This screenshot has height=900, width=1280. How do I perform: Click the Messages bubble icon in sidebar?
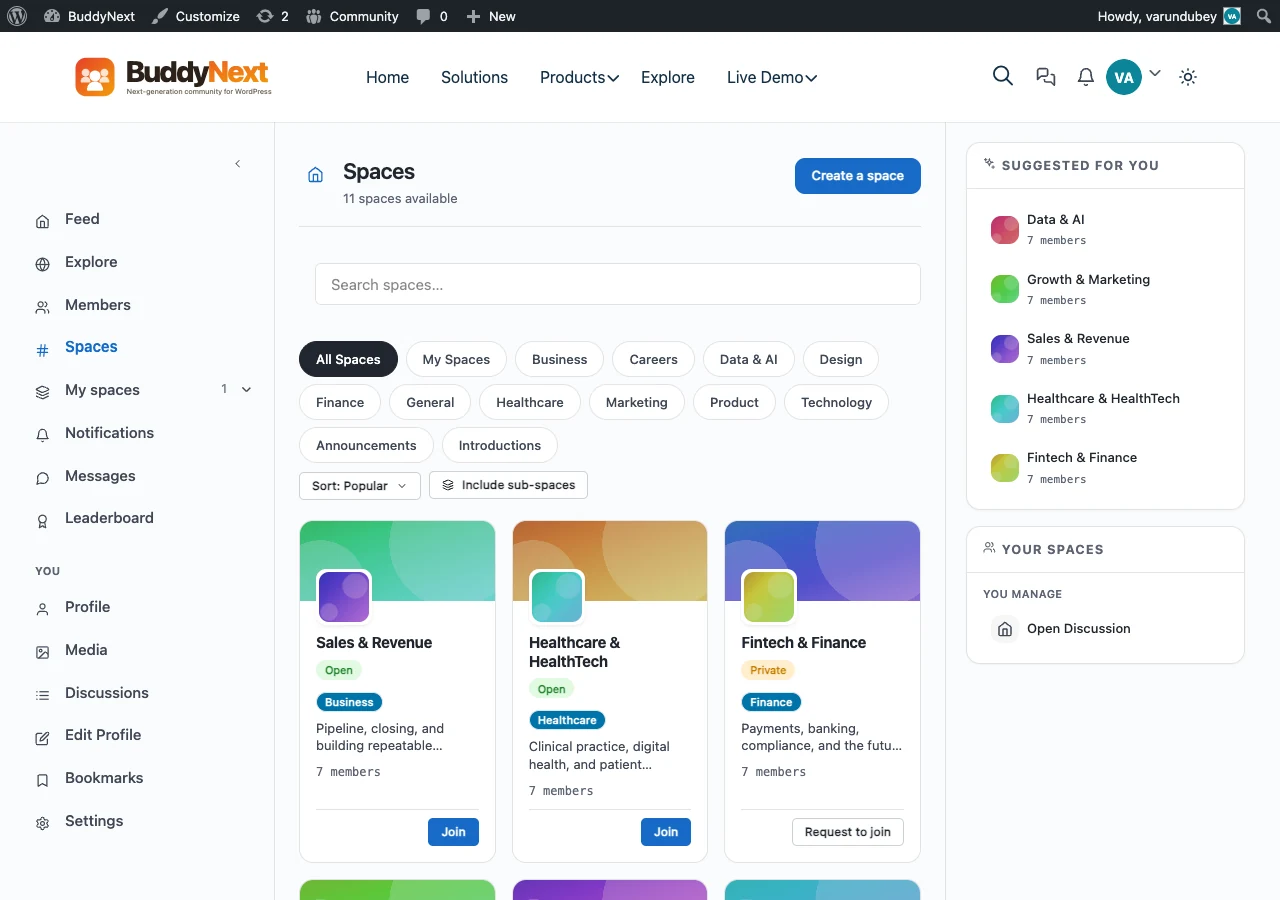(x=42, y=479)
